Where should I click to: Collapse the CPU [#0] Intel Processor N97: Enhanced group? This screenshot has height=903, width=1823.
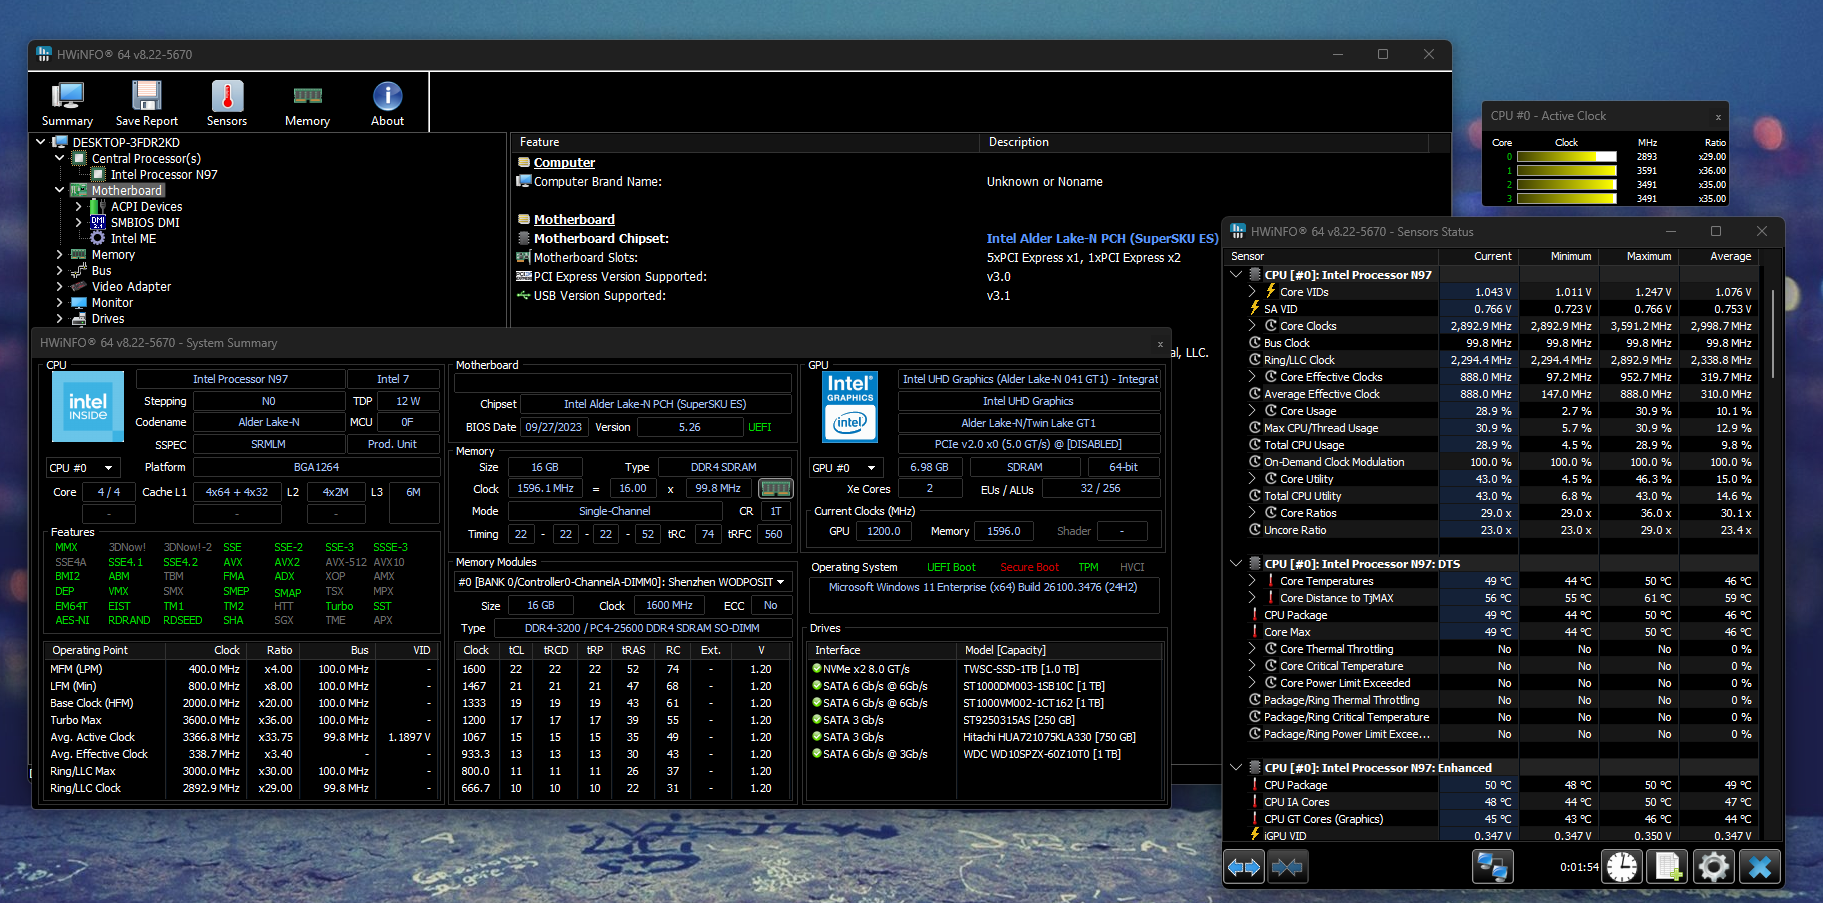click(1237, 767)
